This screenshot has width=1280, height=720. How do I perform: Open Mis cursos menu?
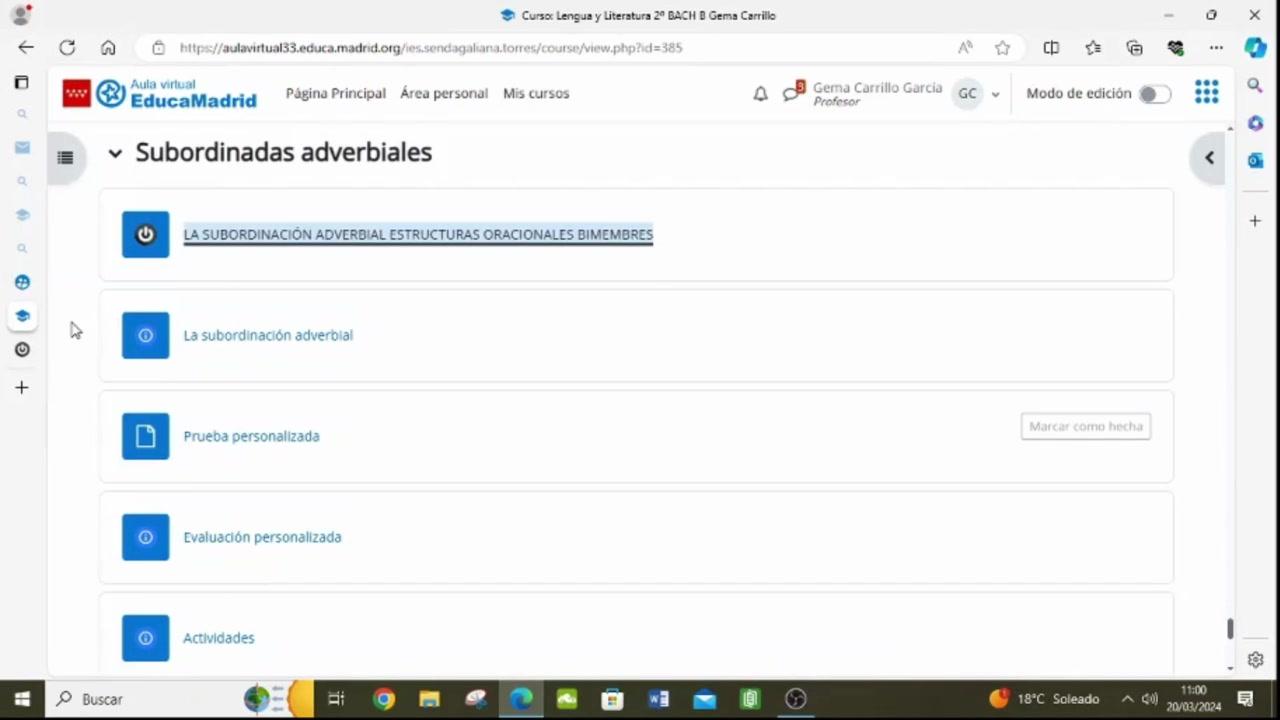pyautogui.click(x=536, y=93)
